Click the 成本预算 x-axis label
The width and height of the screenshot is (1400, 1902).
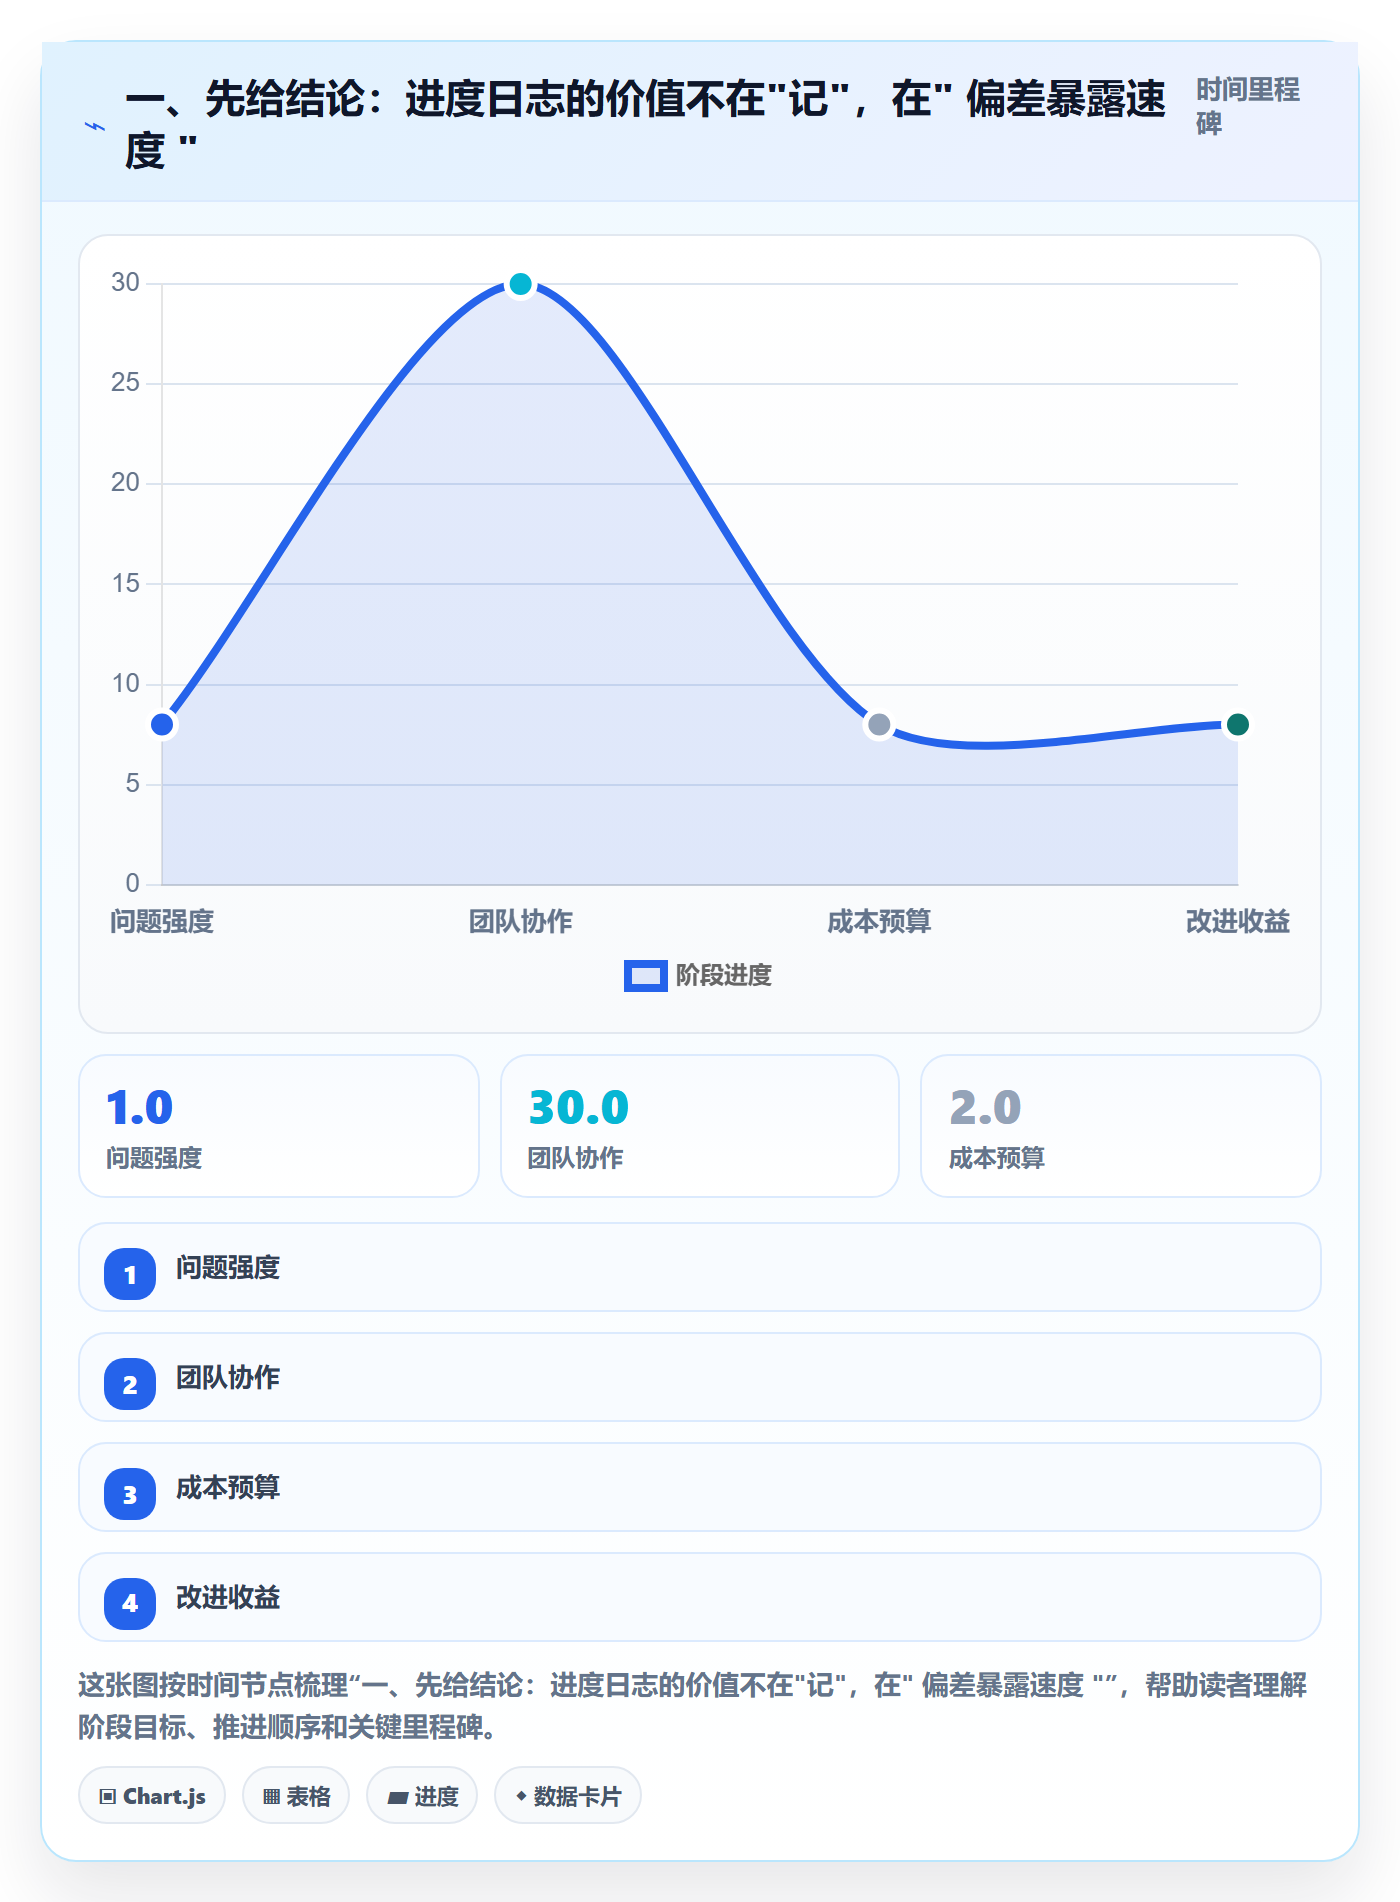click(x=879, y=921)
